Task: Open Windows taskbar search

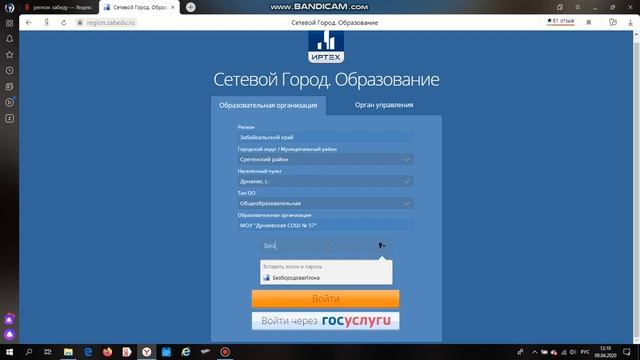Action: coord(29,352)
